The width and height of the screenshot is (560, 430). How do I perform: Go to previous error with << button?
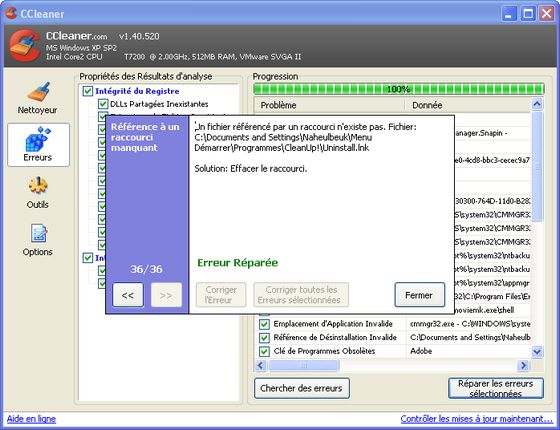(x=128, y=295)
